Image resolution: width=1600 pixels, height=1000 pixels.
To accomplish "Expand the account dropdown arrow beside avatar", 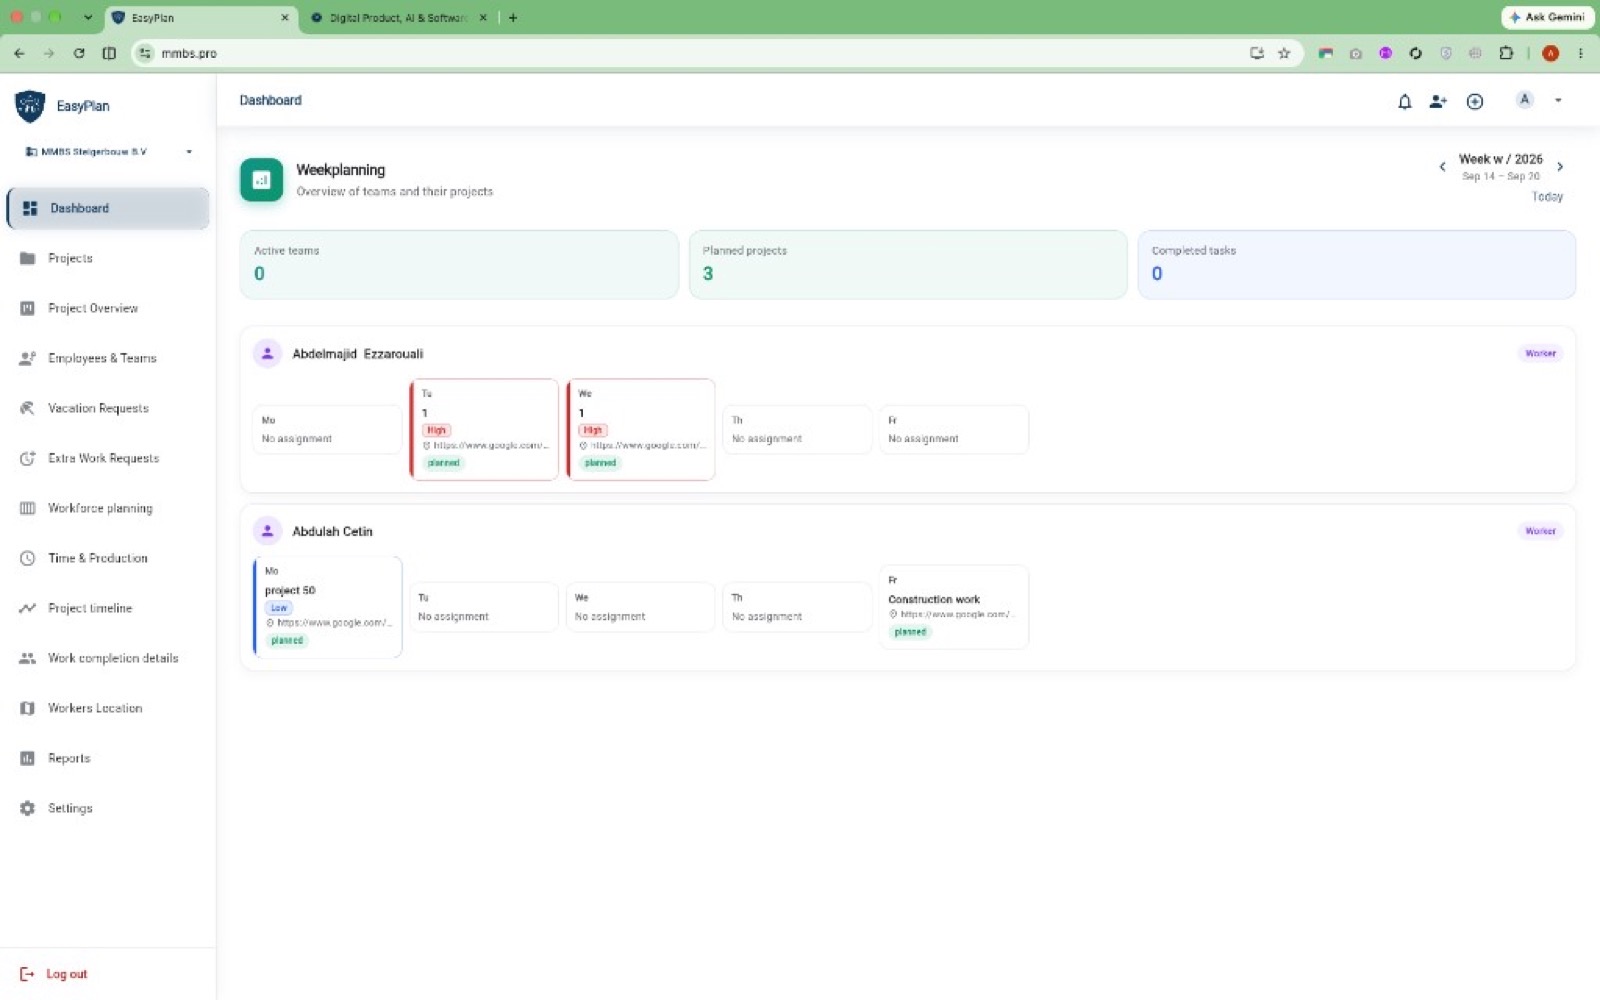I will [1558, 100].
